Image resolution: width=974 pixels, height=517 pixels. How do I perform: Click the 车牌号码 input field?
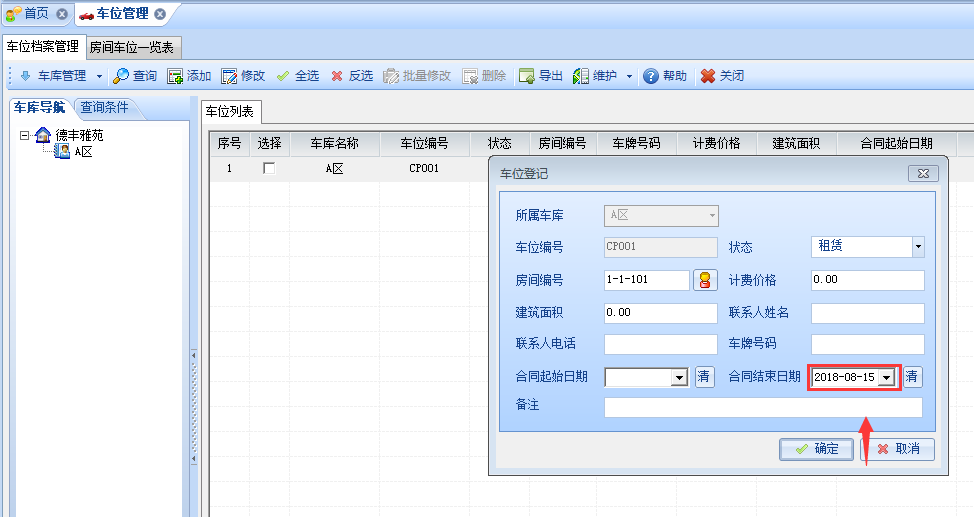(x=868, y=344)
